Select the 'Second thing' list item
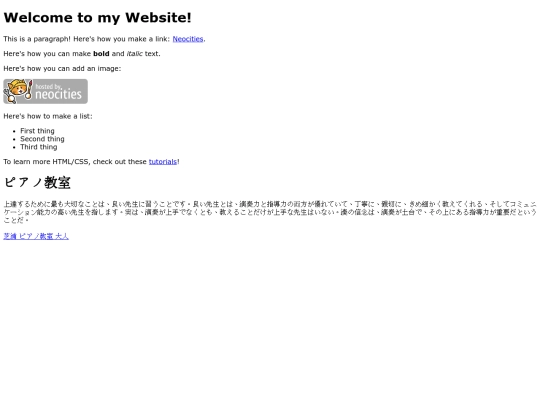 point(42,139)
